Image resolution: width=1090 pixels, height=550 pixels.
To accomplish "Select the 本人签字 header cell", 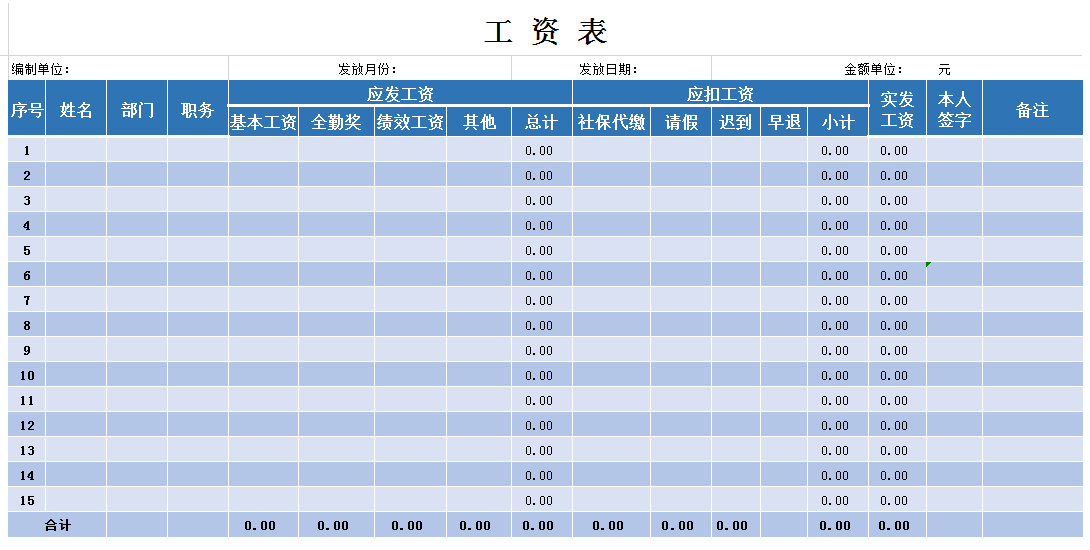I will click(954, 108).
